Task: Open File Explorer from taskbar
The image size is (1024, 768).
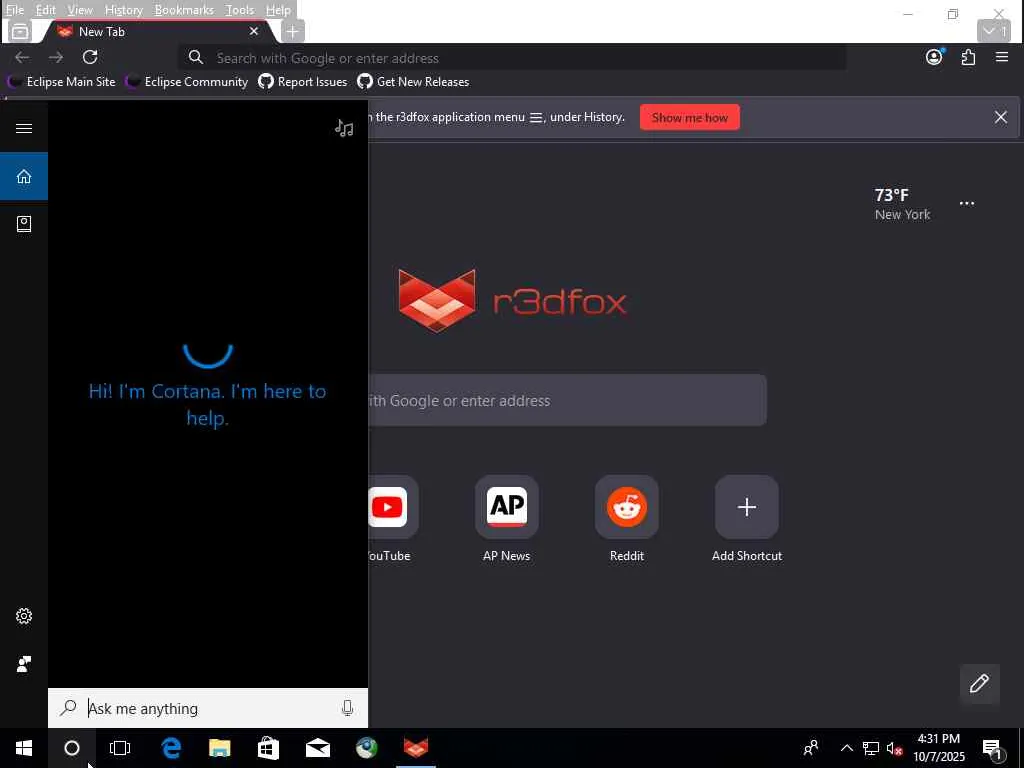Action: click(x=219, y=748)
